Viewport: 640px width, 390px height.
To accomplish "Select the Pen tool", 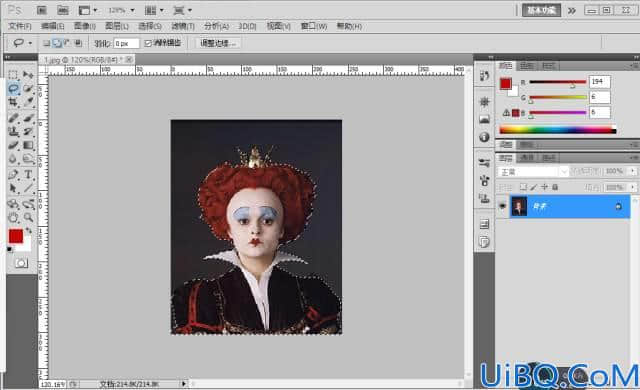I will [x=13, y=175].
